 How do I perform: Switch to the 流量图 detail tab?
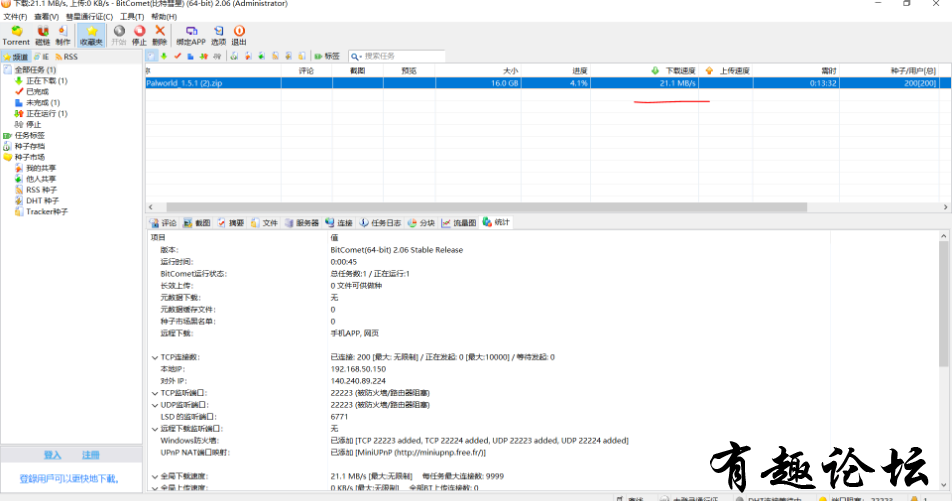(459, 223)
